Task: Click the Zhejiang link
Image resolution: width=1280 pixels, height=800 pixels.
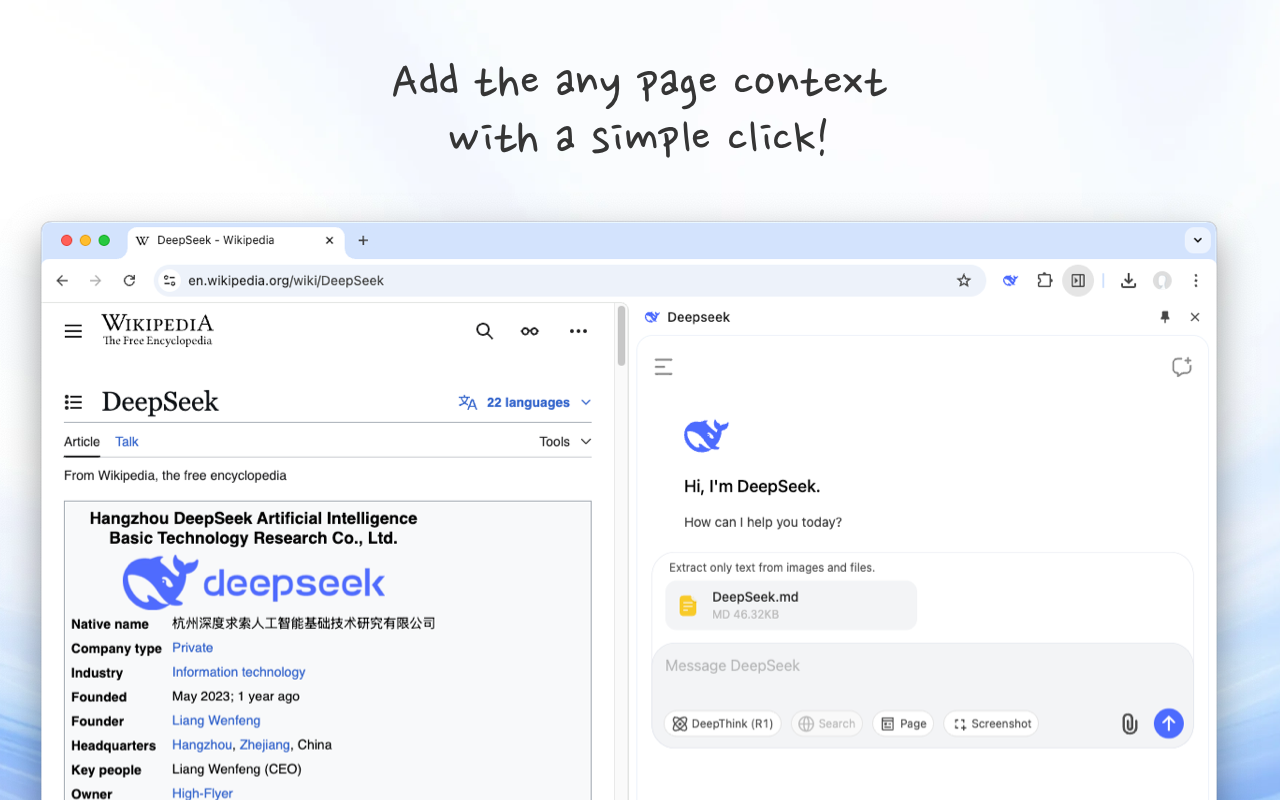Action: click(x=264, y=745)
